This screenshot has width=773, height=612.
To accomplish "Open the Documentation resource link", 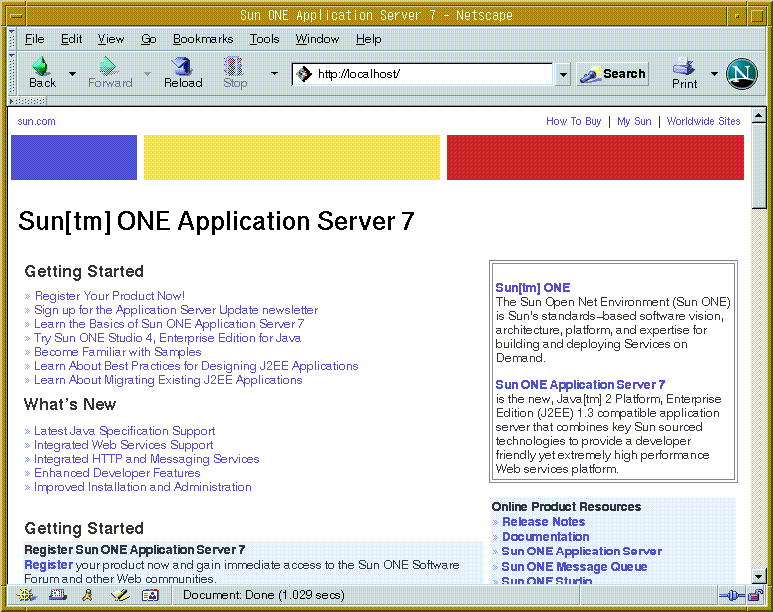I will click(545, 537).
